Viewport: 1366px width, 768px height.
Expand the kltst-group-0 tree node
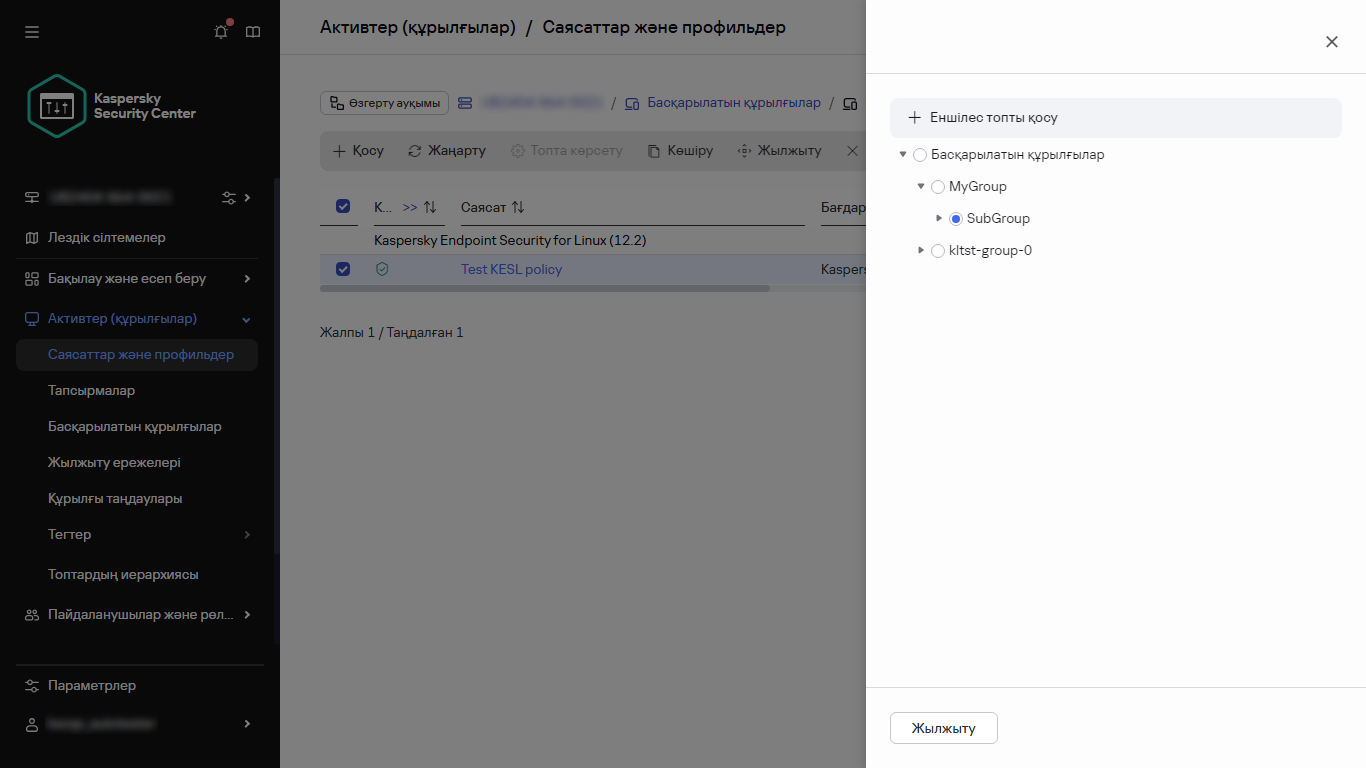(x=921, y=250)
